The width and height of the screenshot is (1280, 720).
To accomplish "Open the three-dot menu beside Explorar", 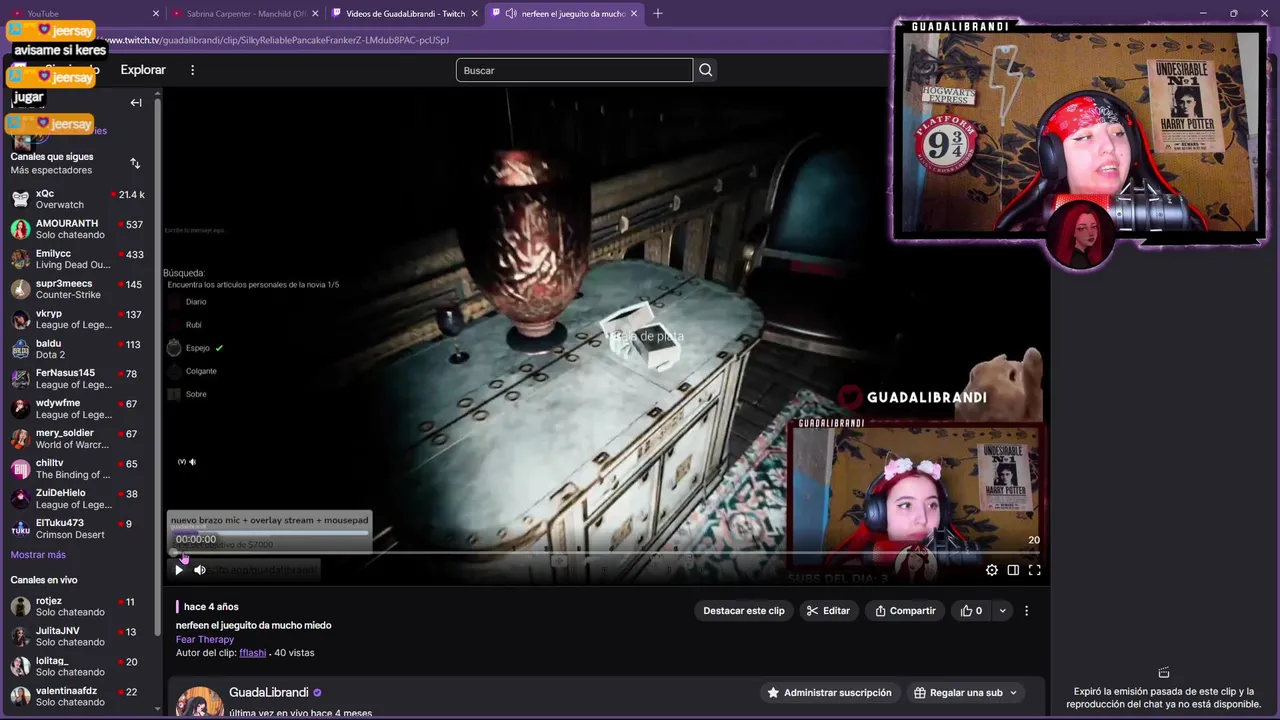I will [193, 70].
